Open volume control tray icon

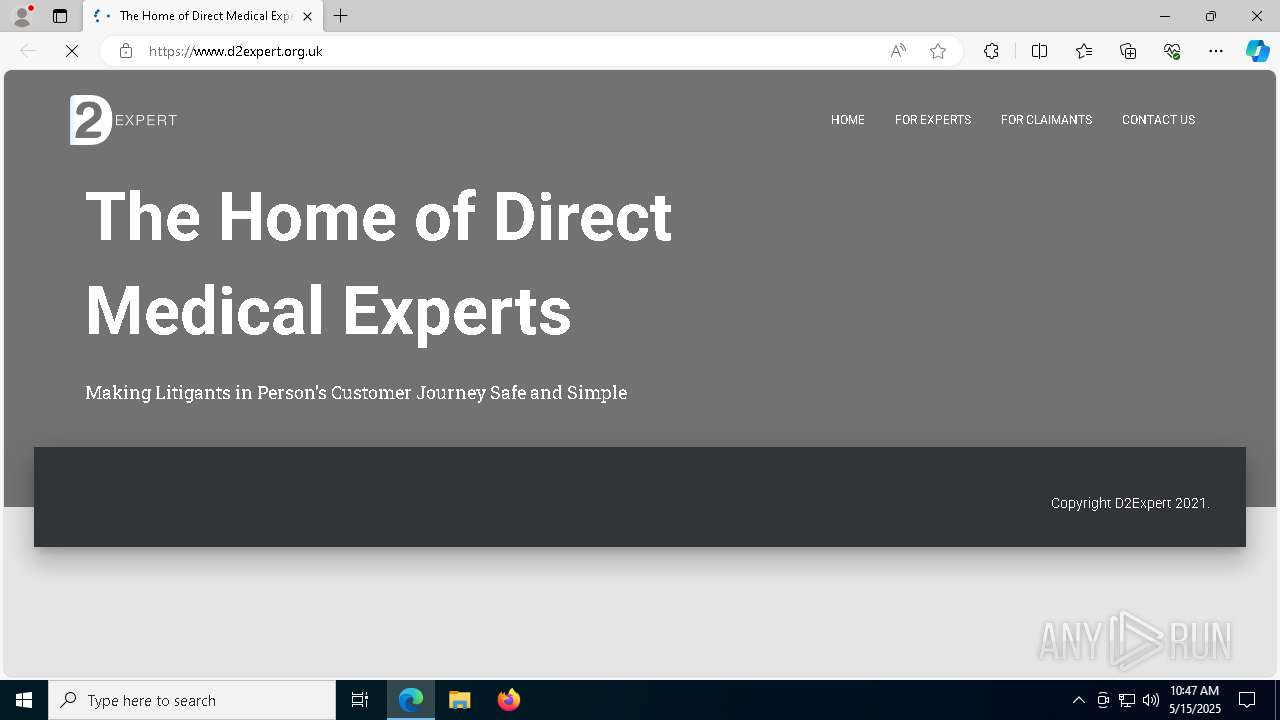point(1151,700)
